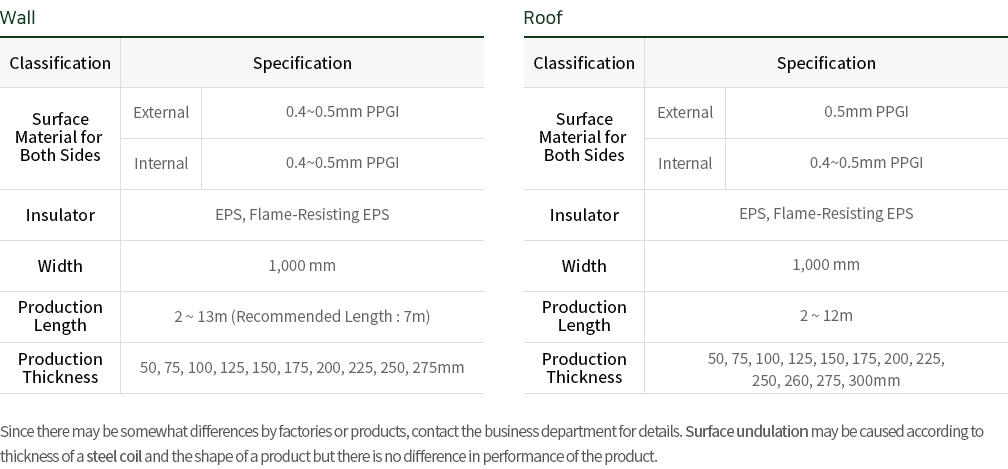This screenshot has height=469, width=1008.
Task: Click the Insulator label in Wall table
Action: tap(60, 215)
